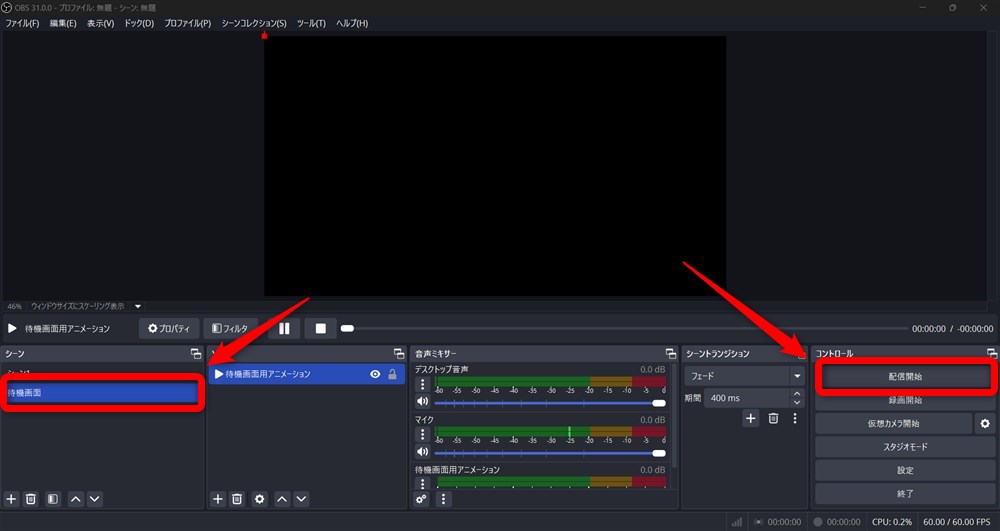The height and width of the screenshot is (531, 1000).
Task: Click the 400 ms duration field
Action: tap(747, 398)
